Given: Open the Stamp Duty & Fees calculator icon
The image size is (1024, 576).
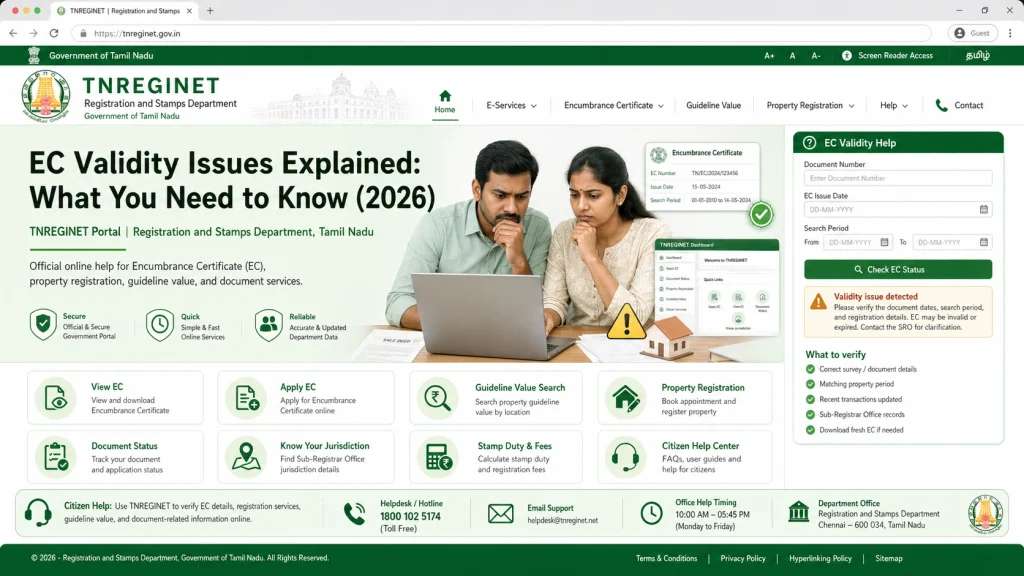Looking at the screenshot, I should (438, 456).
